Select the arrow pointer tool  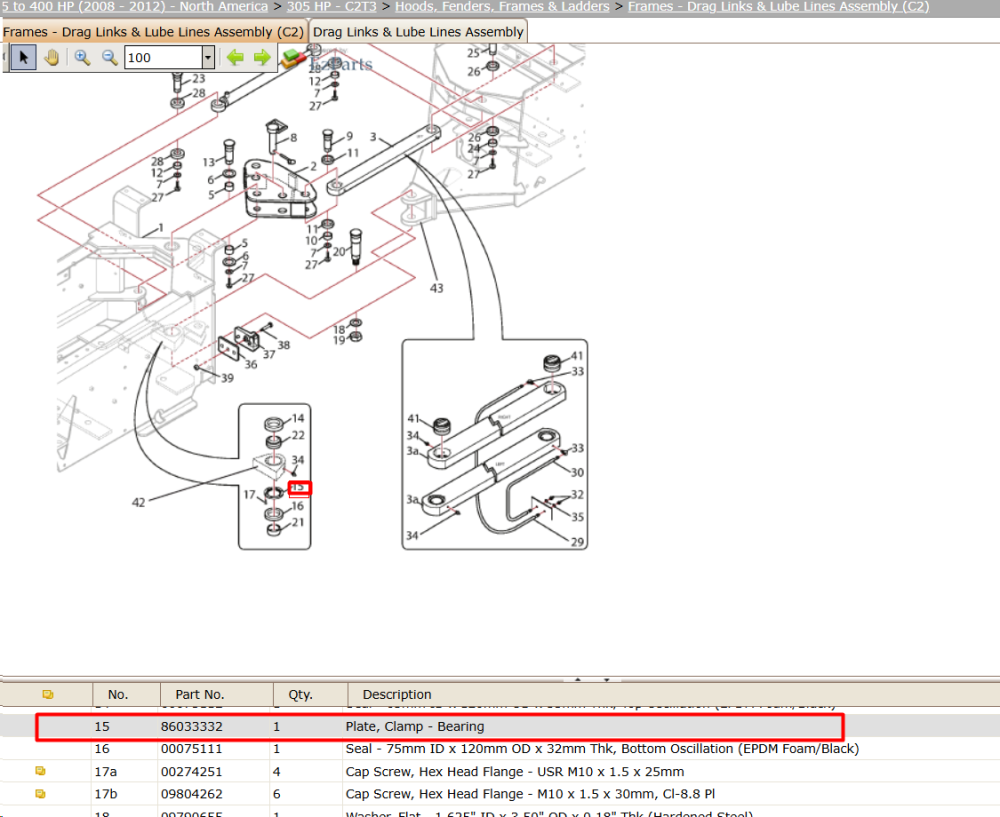pyautogui.click(x=24, y=58)
